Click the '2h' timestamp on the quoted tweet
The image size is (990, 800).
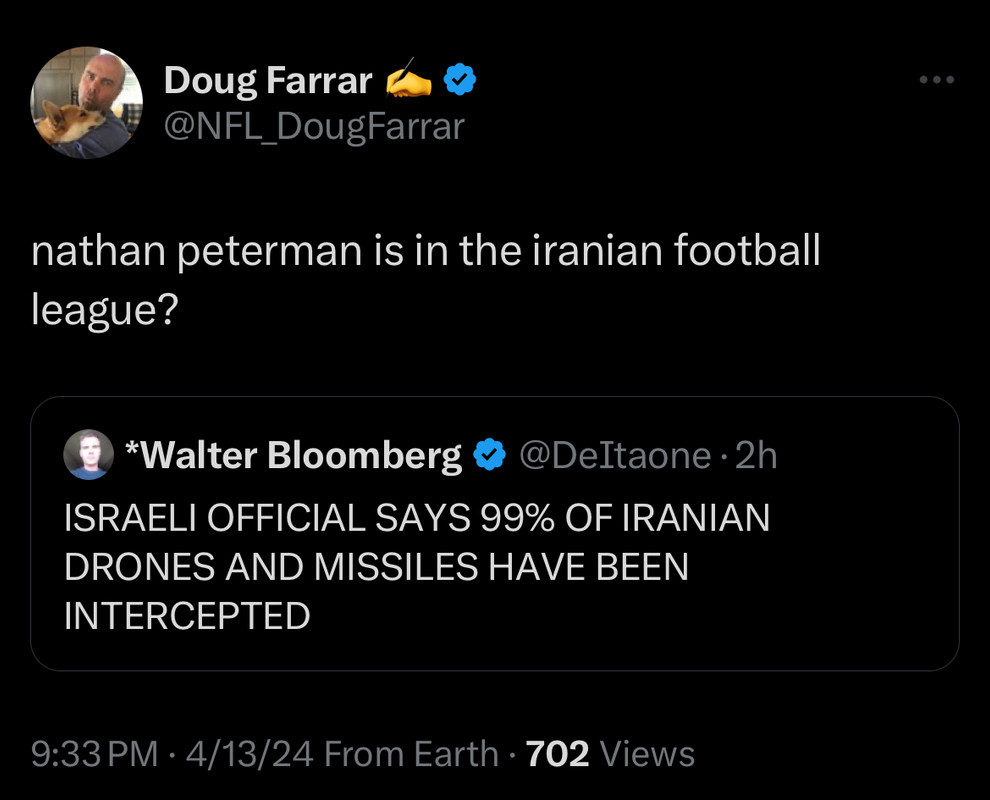click(755, 455)
